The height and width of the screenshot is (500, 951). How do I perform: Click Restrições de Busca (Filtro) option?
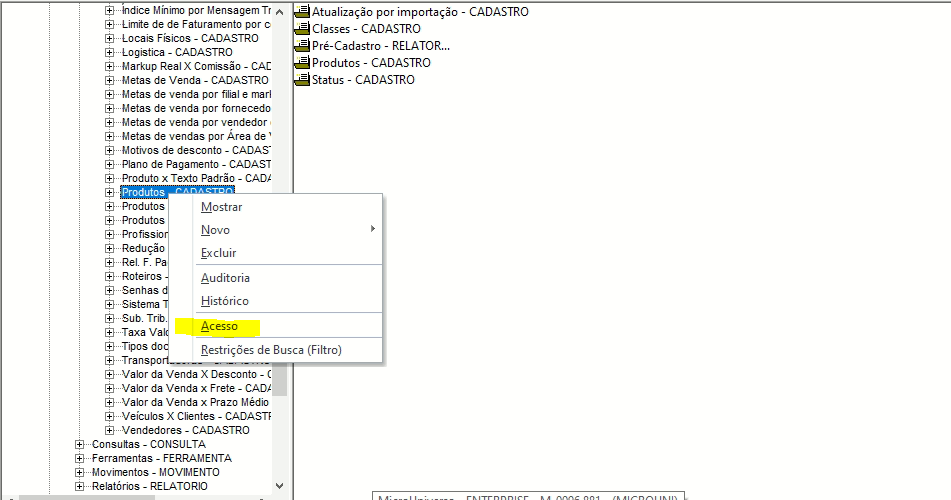coord(271,350)
